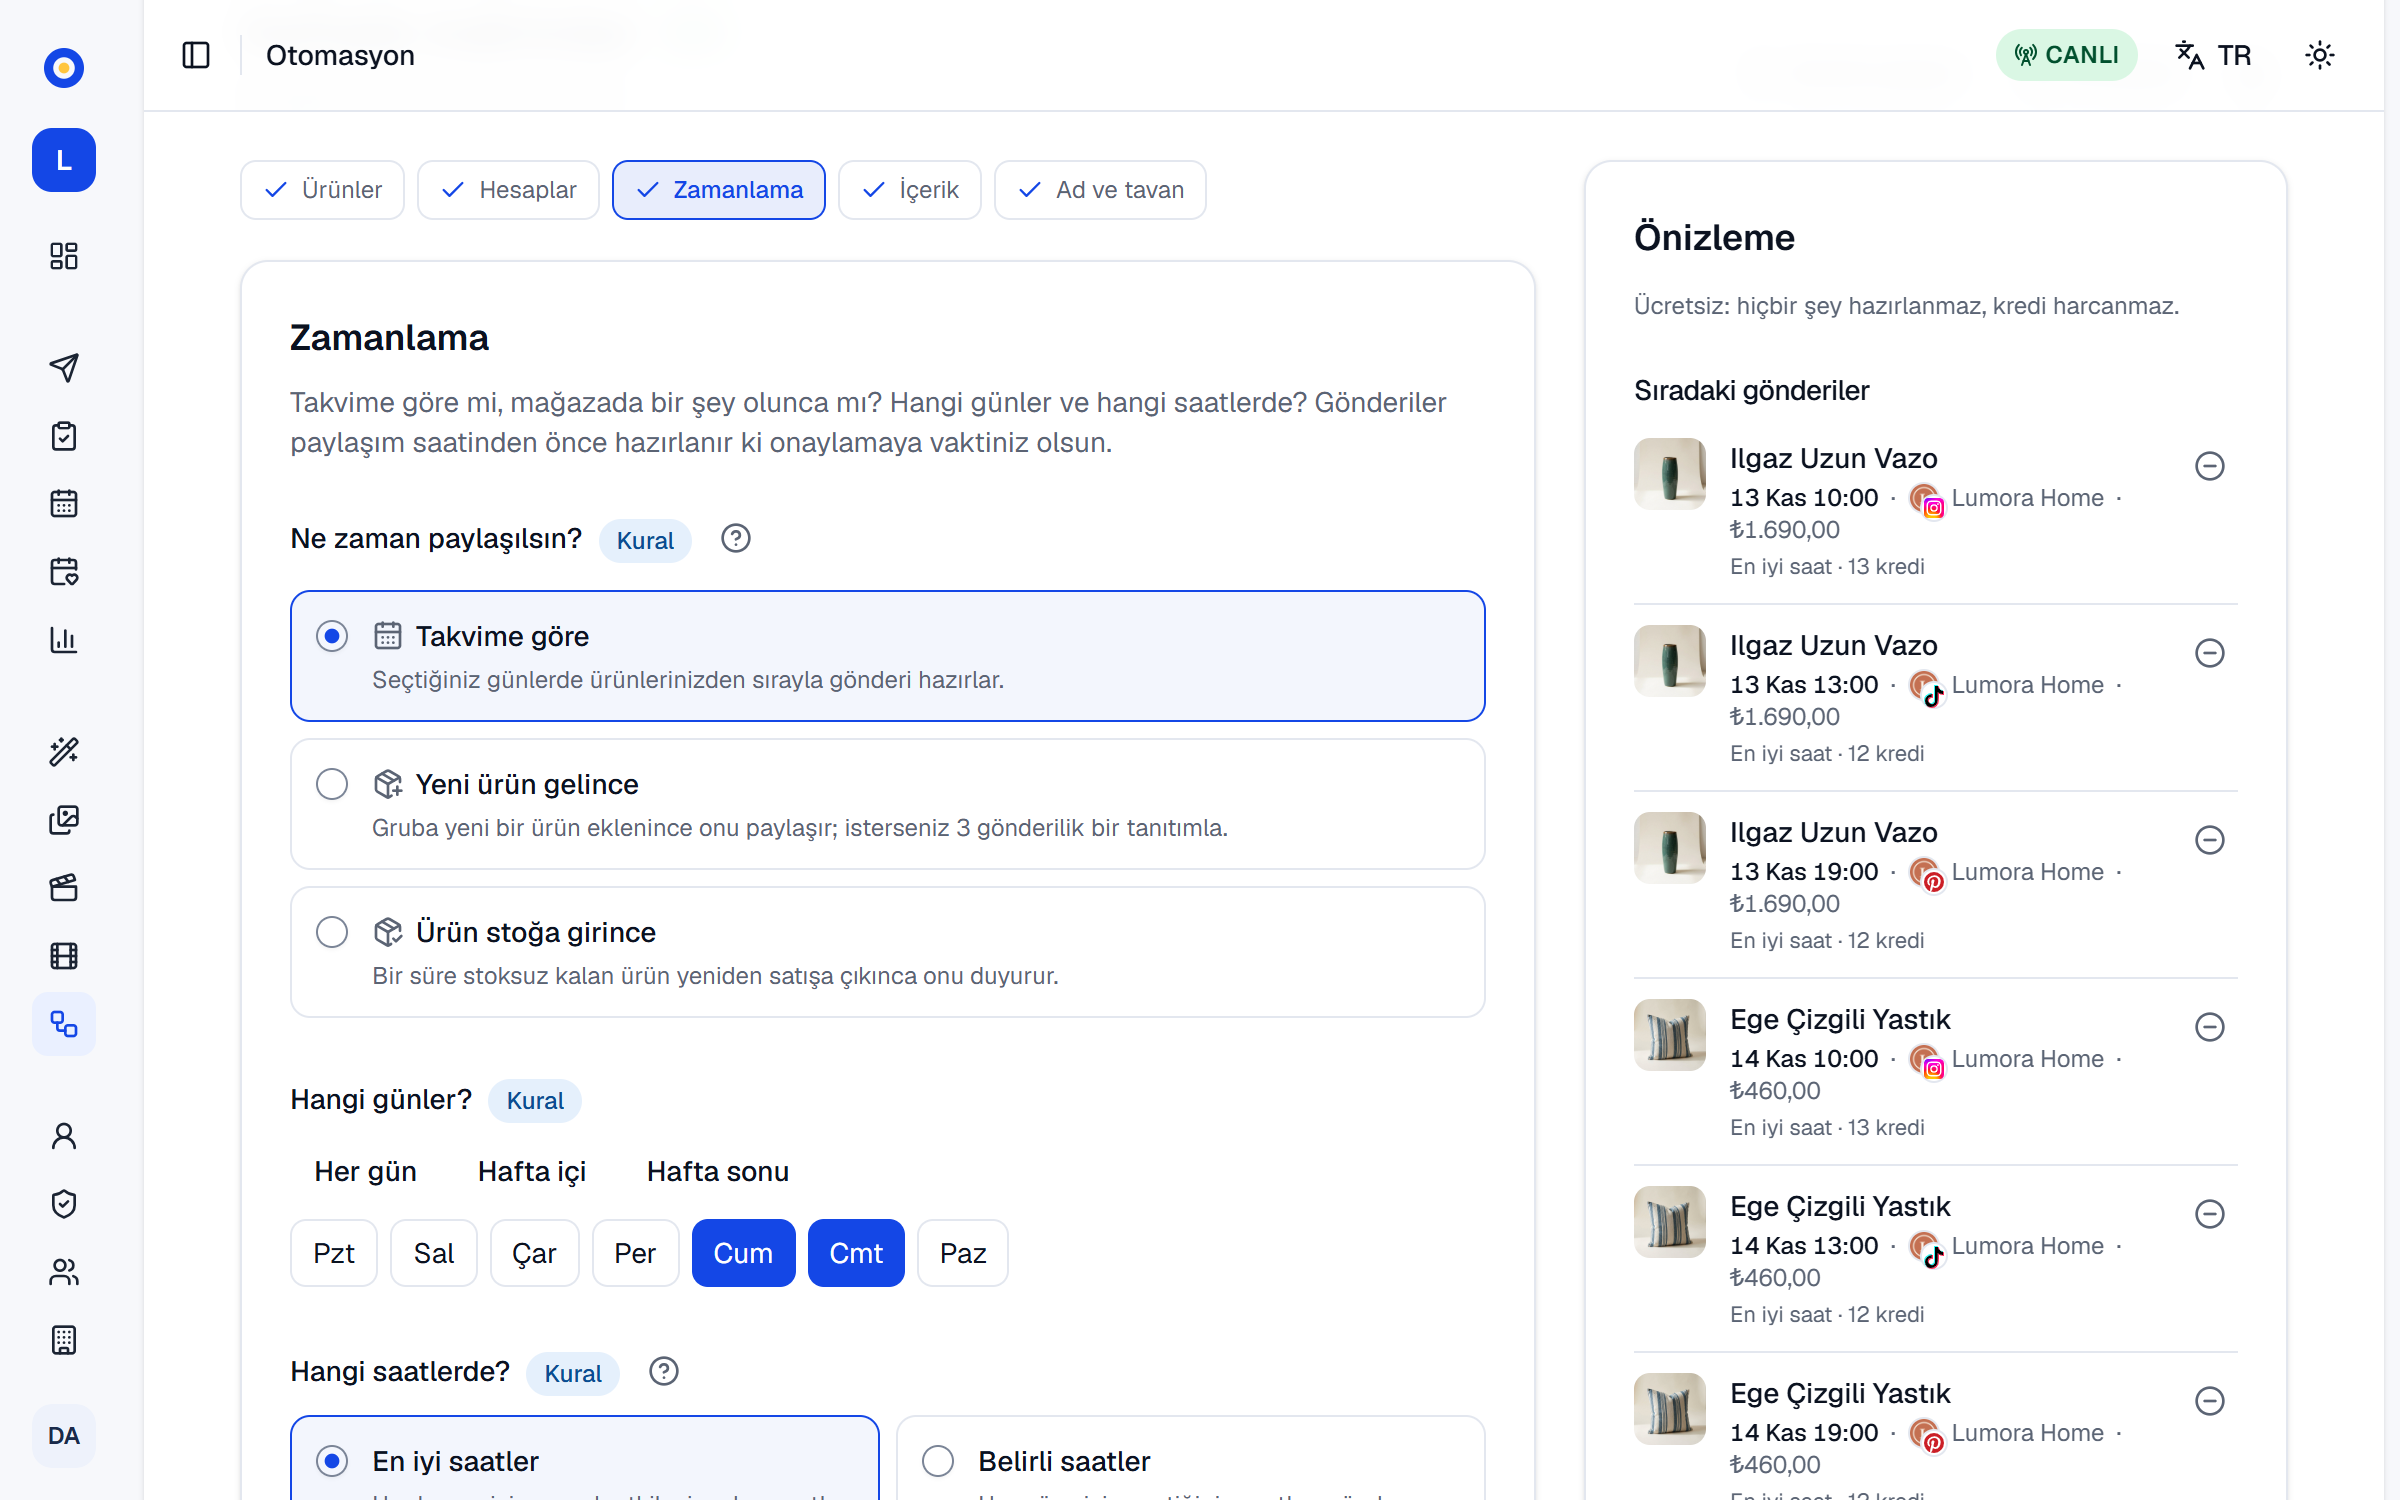Remove Ege Çizgili Yastık 14 Kas 13:00 post
Viewport: 2400px width, 1500px height.
(2210, 1214)
